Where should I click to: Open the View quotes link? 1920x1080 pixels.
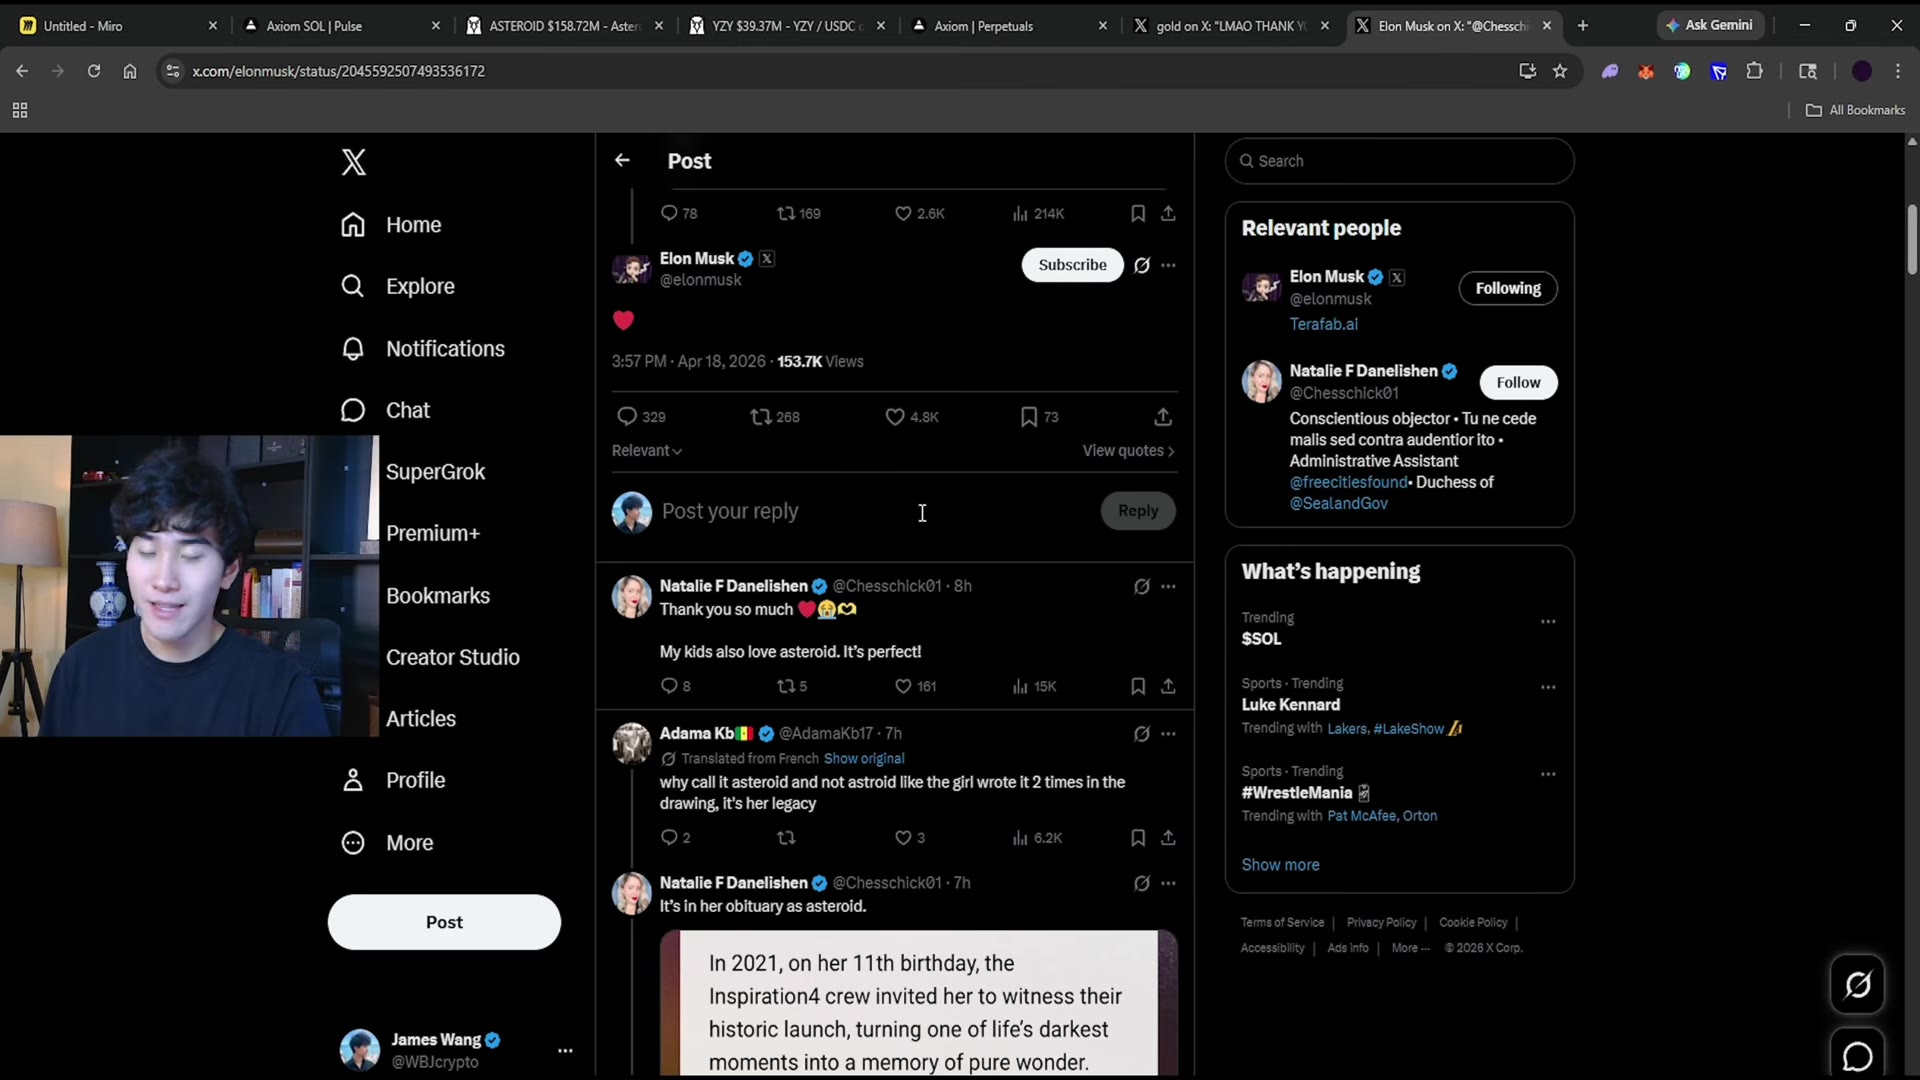click(1129, 451)
